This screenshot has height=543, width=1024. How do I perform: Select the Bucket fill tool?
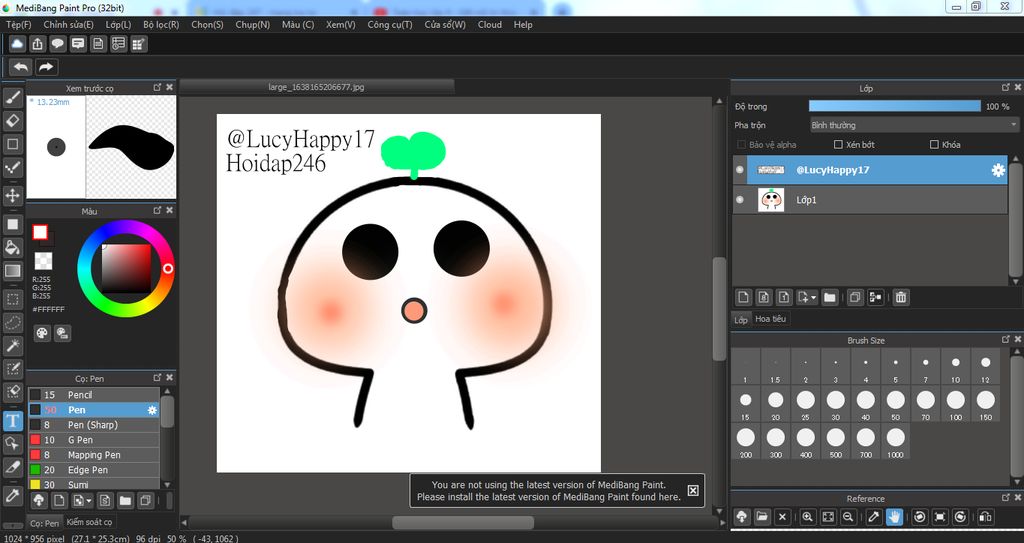pos(12,248)
